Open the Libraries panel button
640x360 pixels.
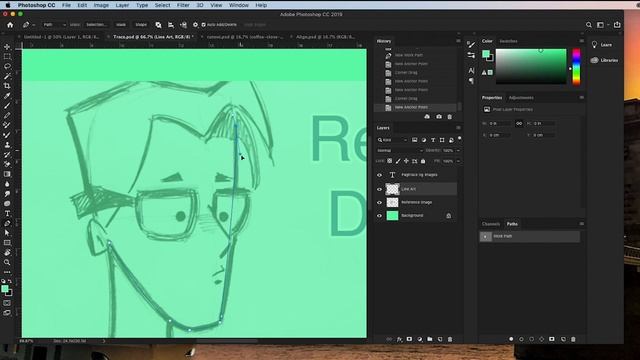click(x=604, y=60)
